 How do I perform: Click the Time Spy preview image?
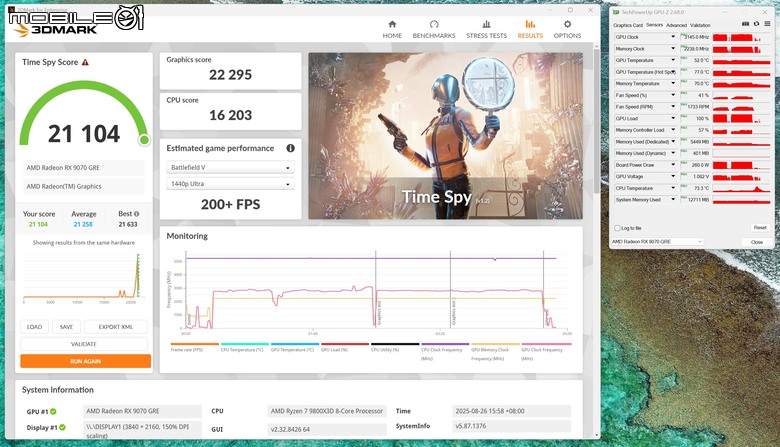(x=446, y=136)
